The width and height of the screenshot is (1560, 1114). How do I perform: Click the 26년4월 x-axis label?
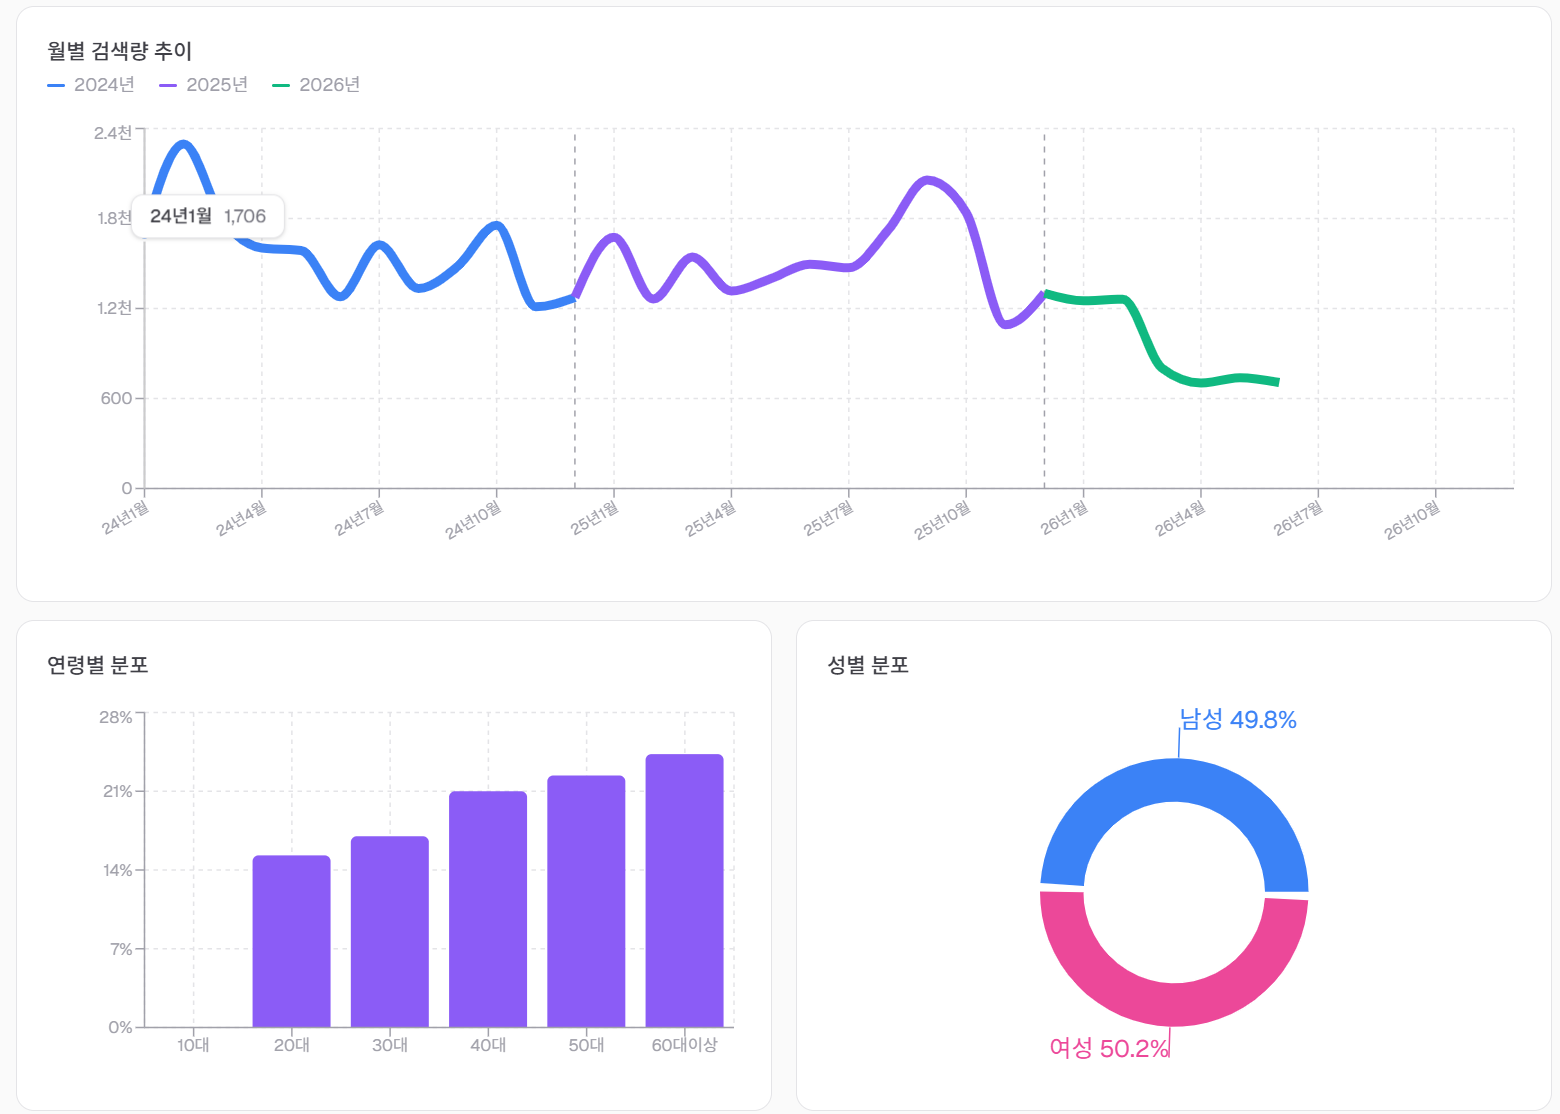1181,517
